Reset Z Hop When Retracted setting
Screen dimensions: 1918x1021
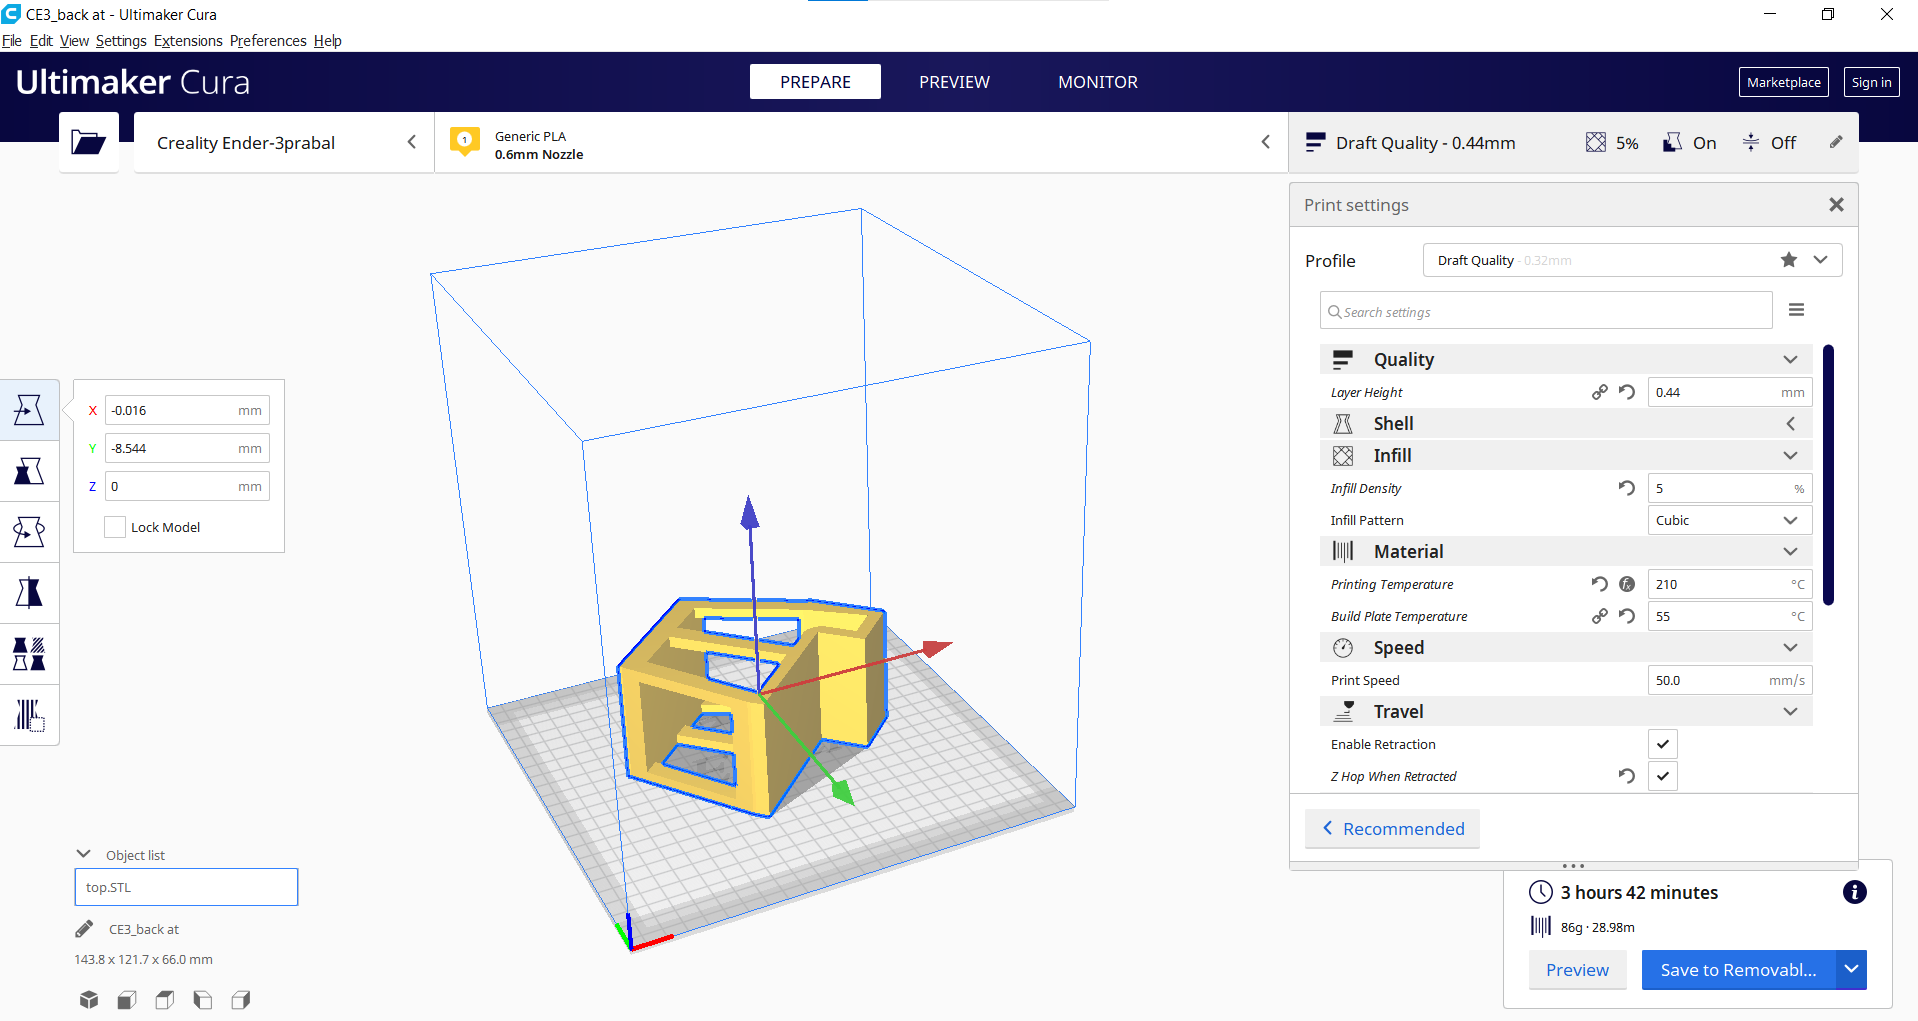pyautogui.click(x=1627, y=776)
